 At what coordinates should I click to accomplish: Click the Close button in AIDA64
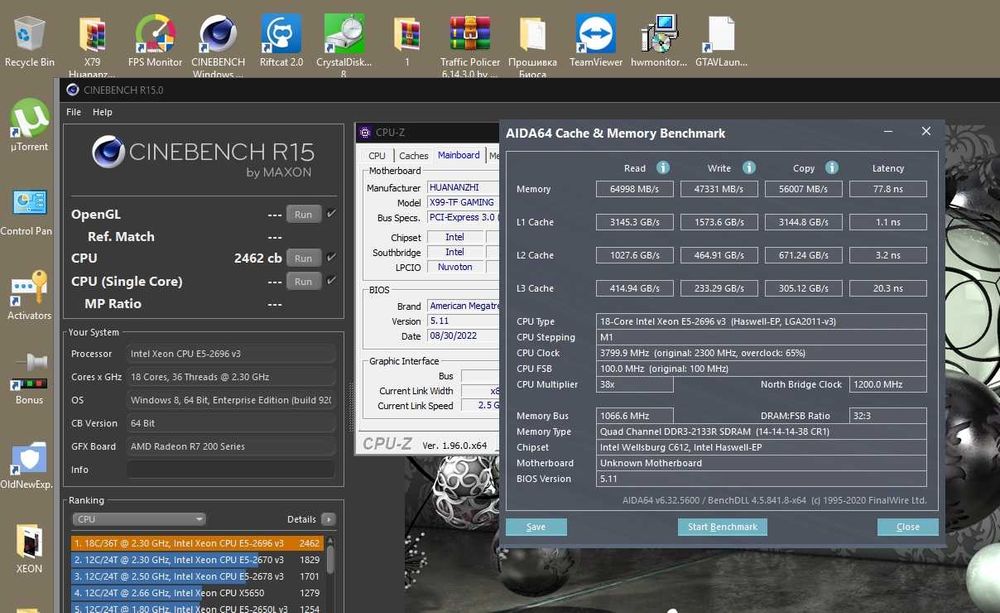click(x=908, y=527)
